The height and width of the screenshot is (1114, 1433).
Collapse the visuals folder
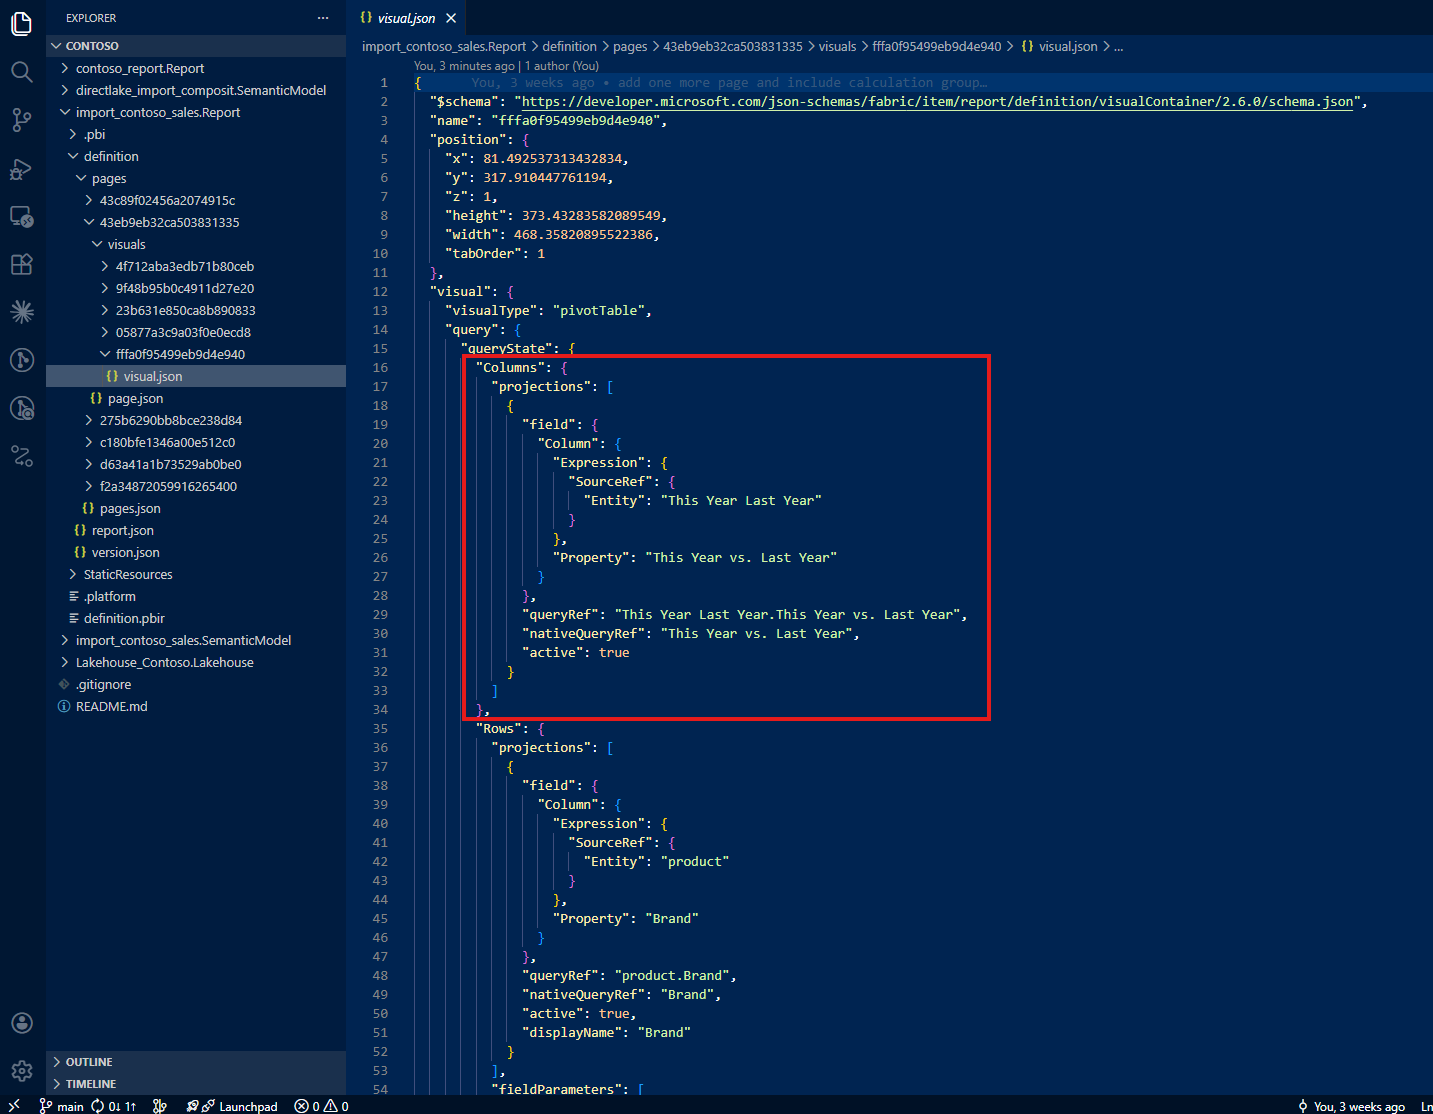click(195, 244)
